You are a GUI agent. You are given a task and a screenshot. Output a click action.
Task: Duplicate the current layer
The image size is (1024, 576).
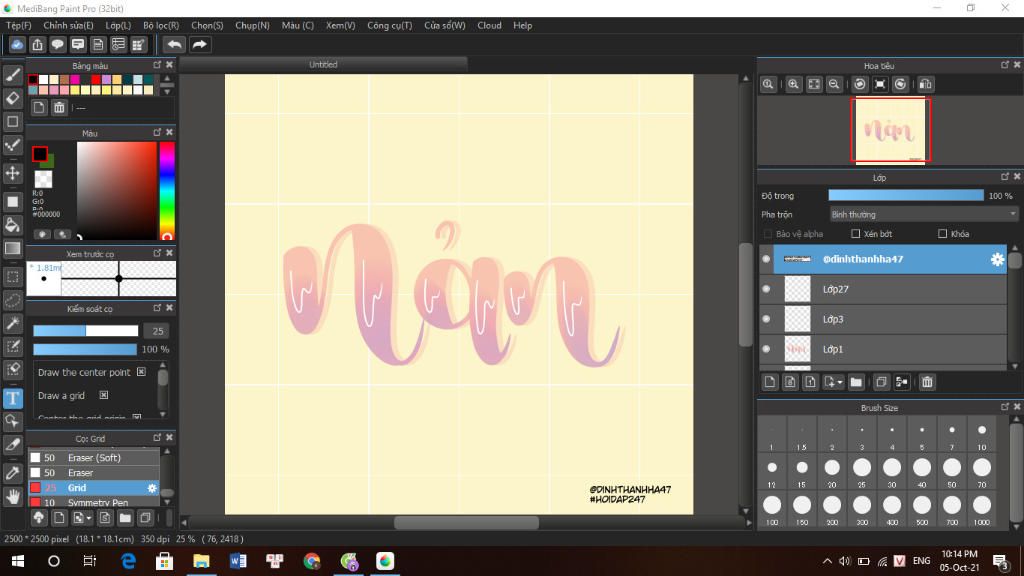[x=881, y=382]
